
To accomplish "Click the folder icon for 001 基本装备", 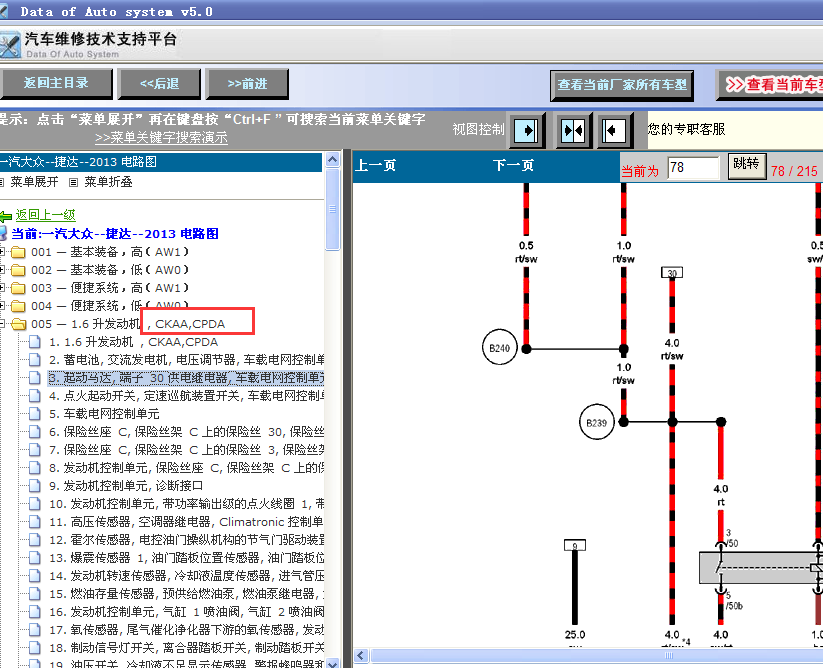I will coord(18,252).
